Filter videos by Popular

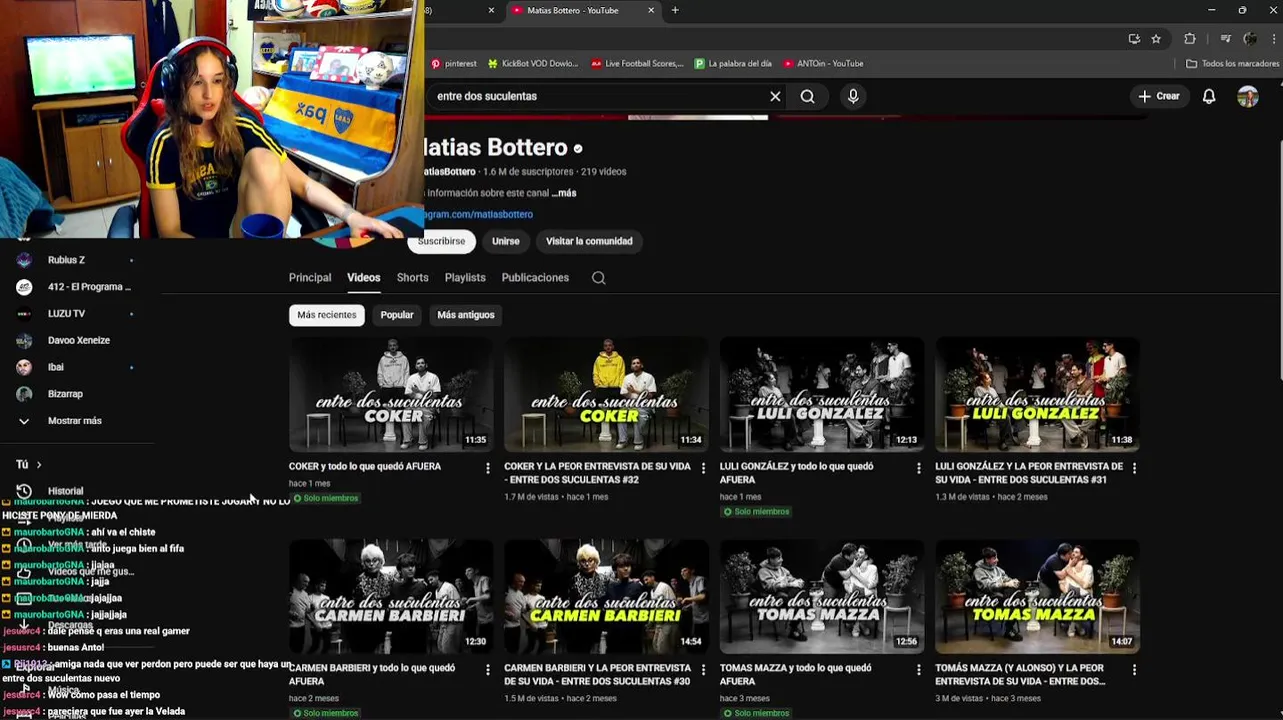pos(397,315)
